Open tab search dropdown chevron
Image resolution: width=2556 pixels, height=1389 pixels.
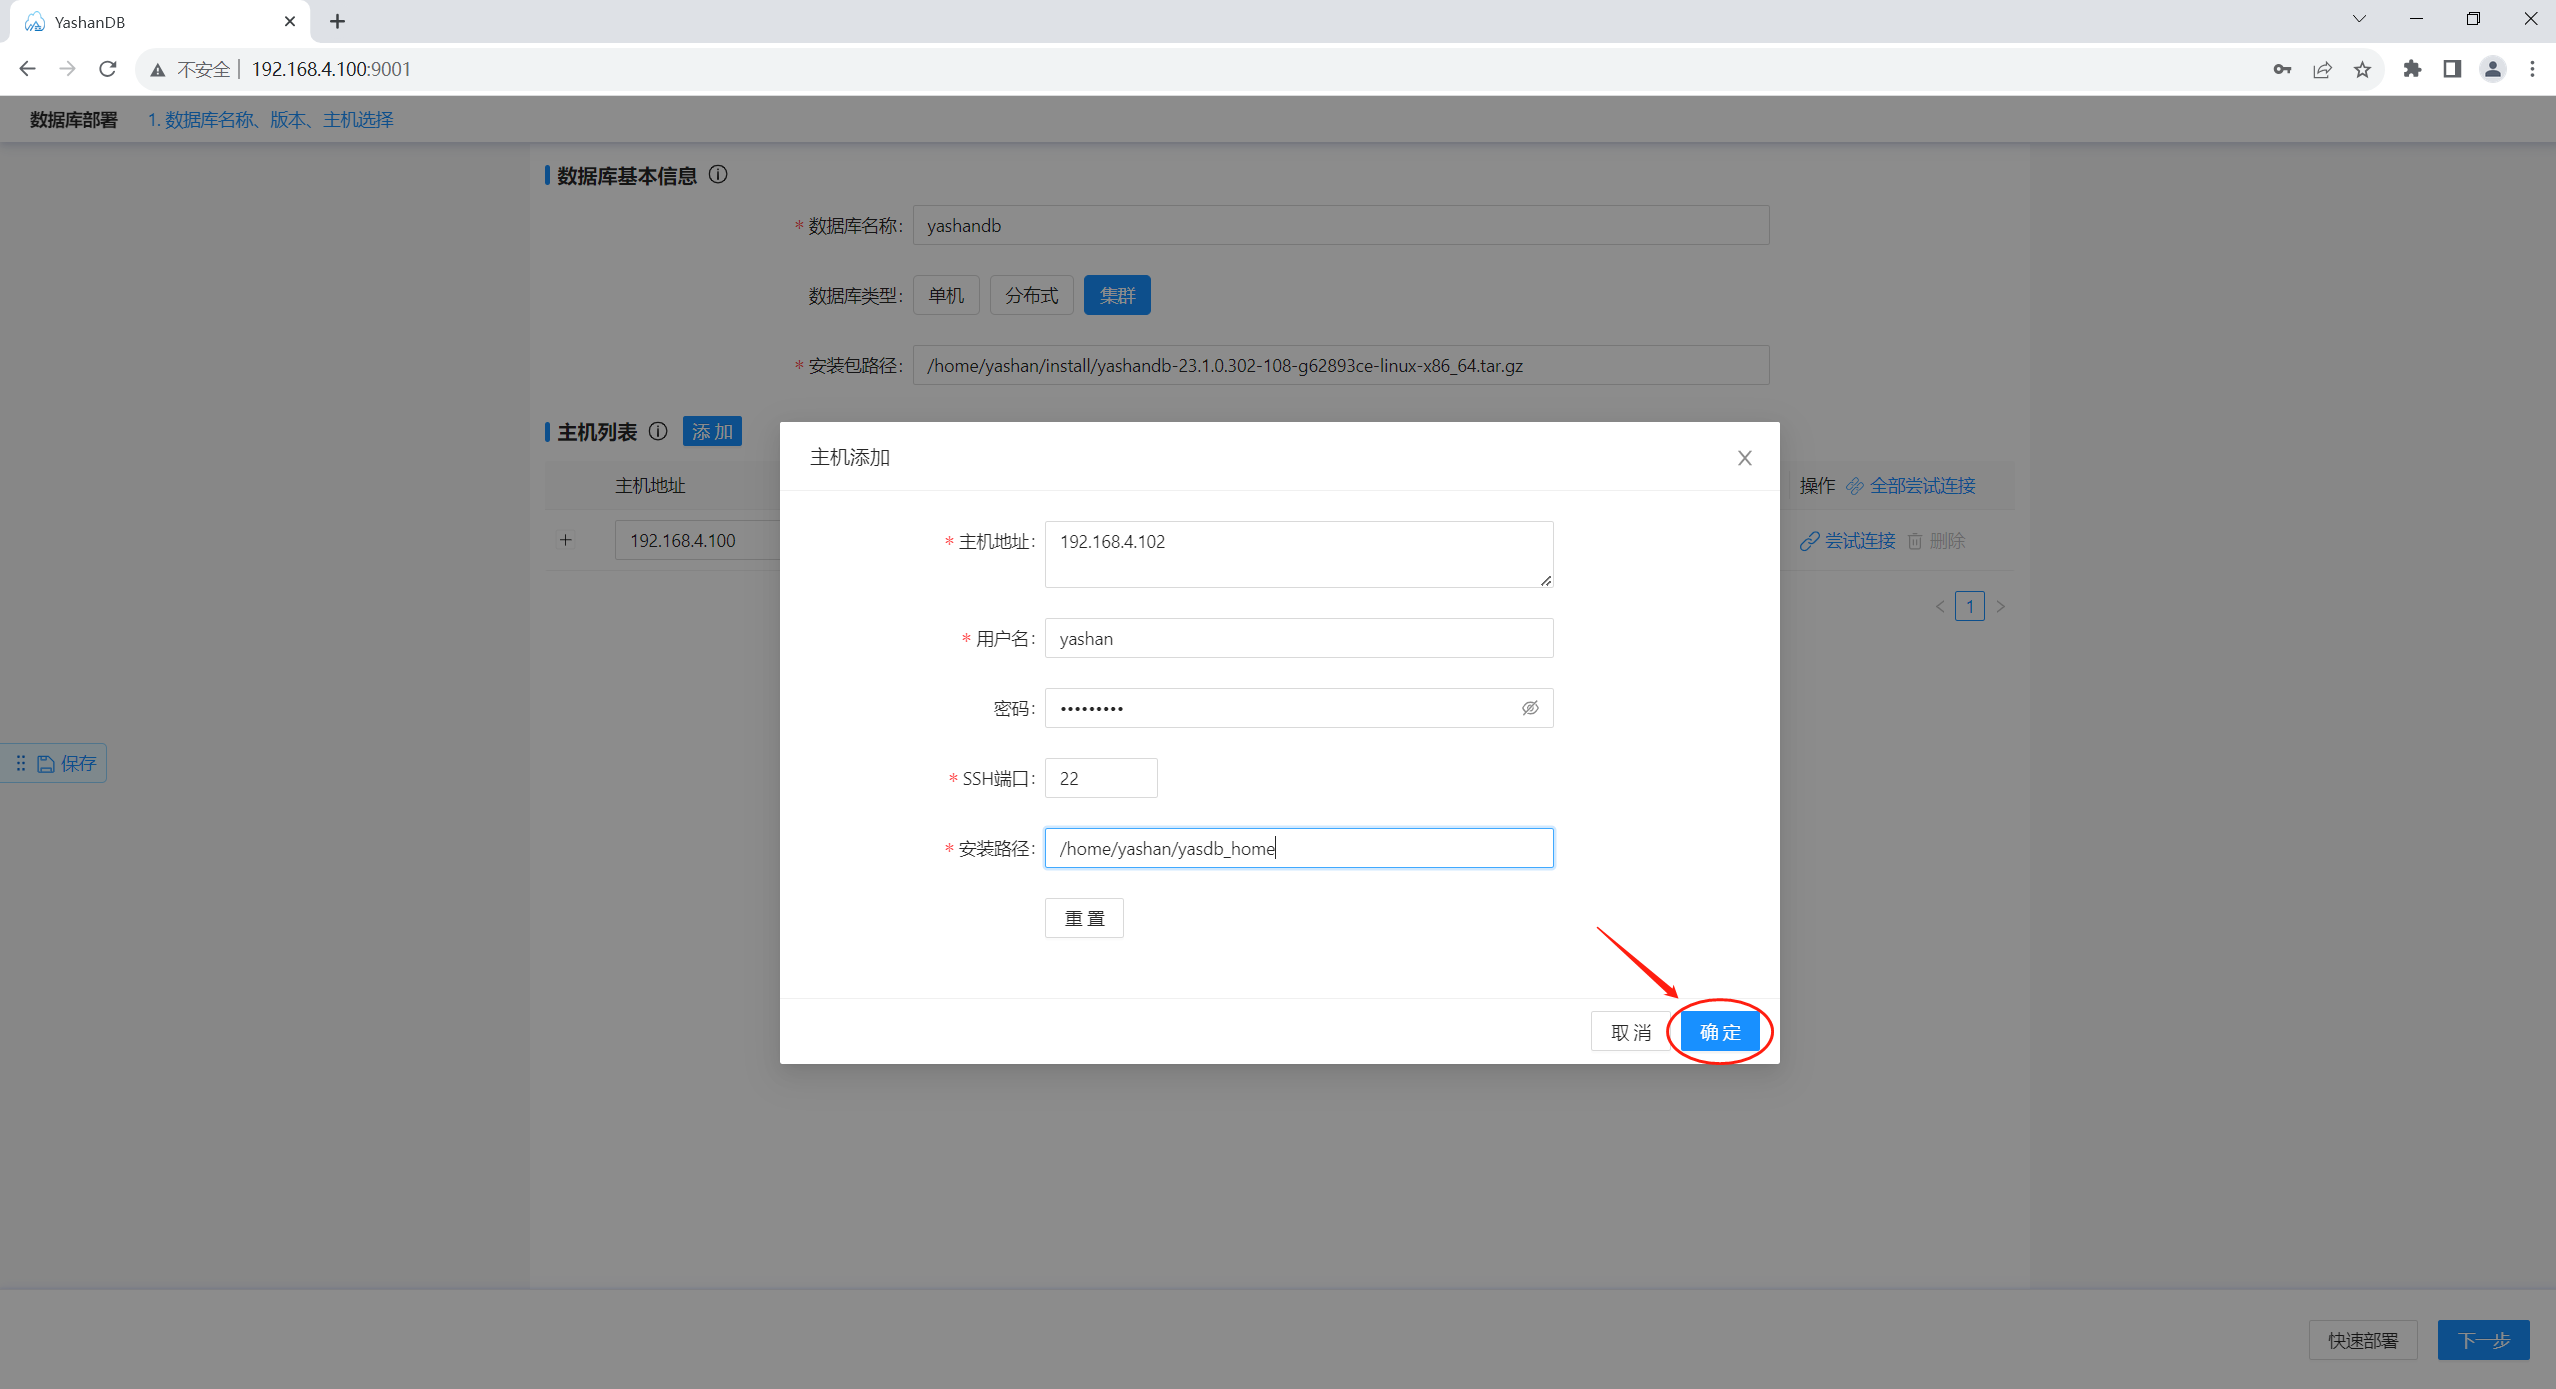pyautogui.click(x=2359, y=19)
